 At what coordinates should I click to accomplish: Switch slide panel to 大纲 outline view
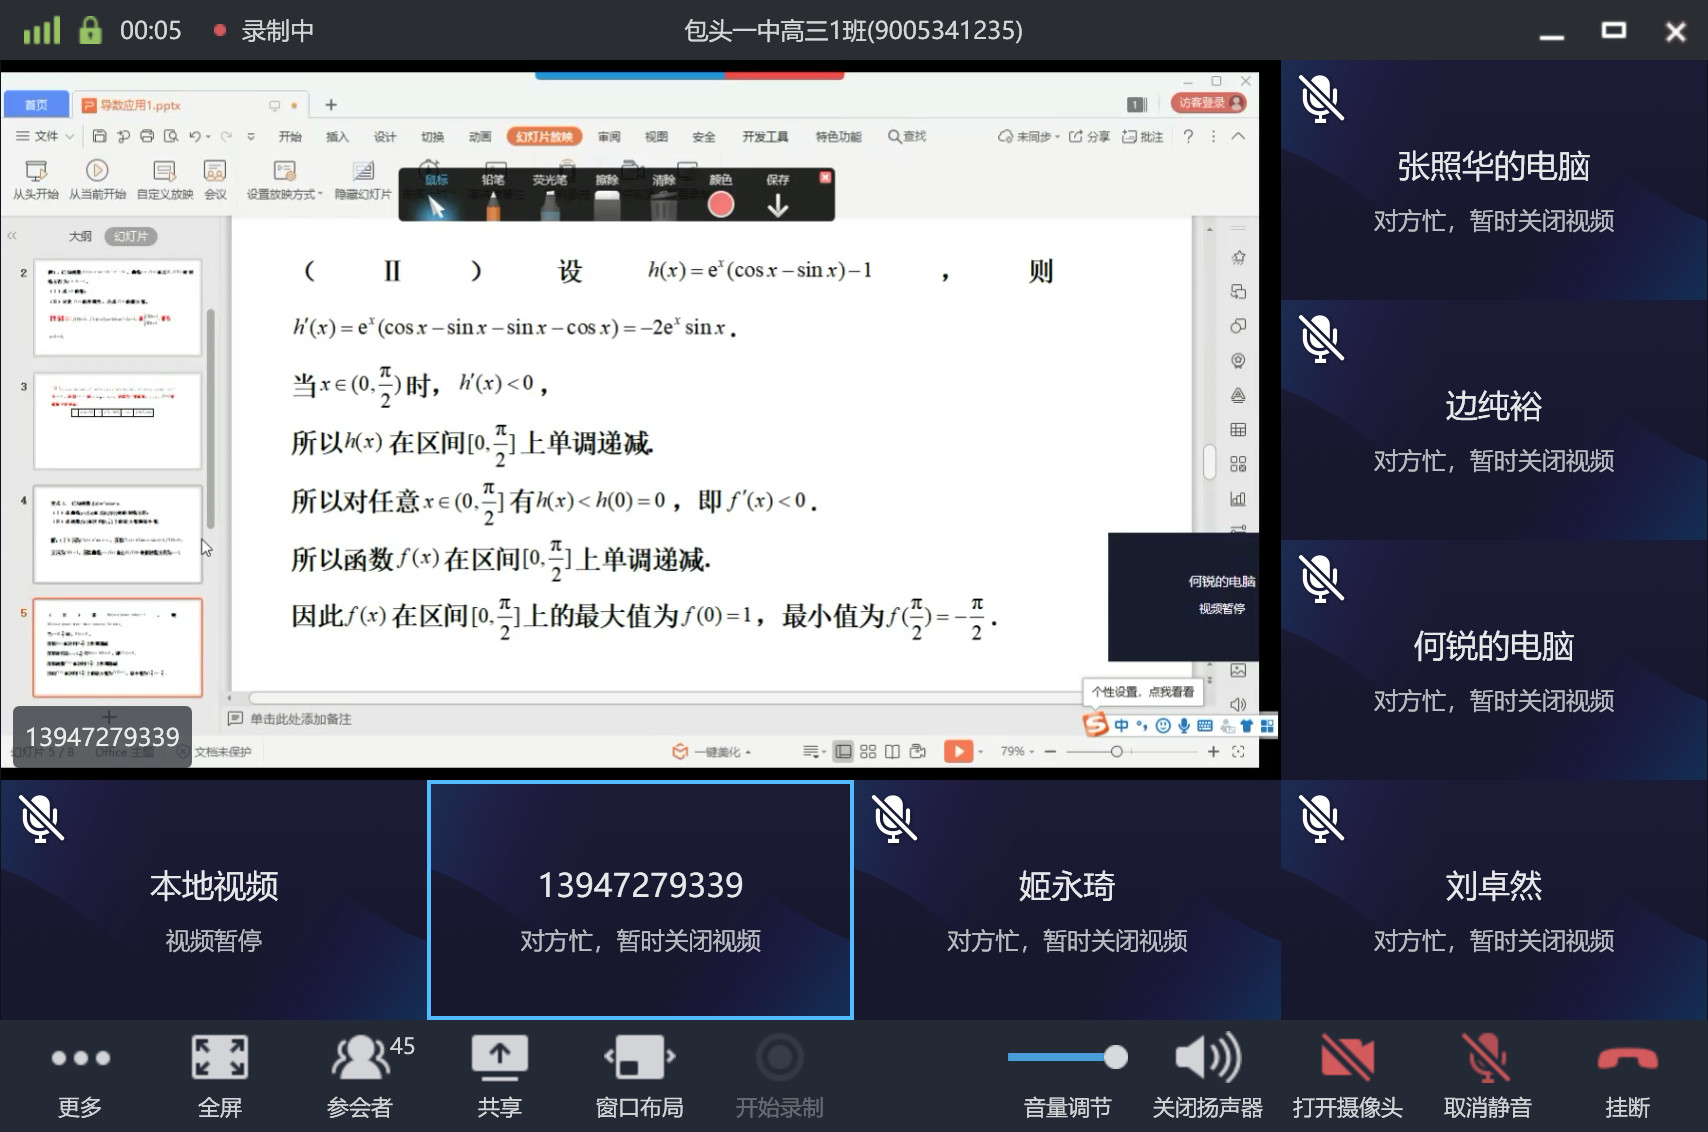pyautogui.click(x=80, y=236)
